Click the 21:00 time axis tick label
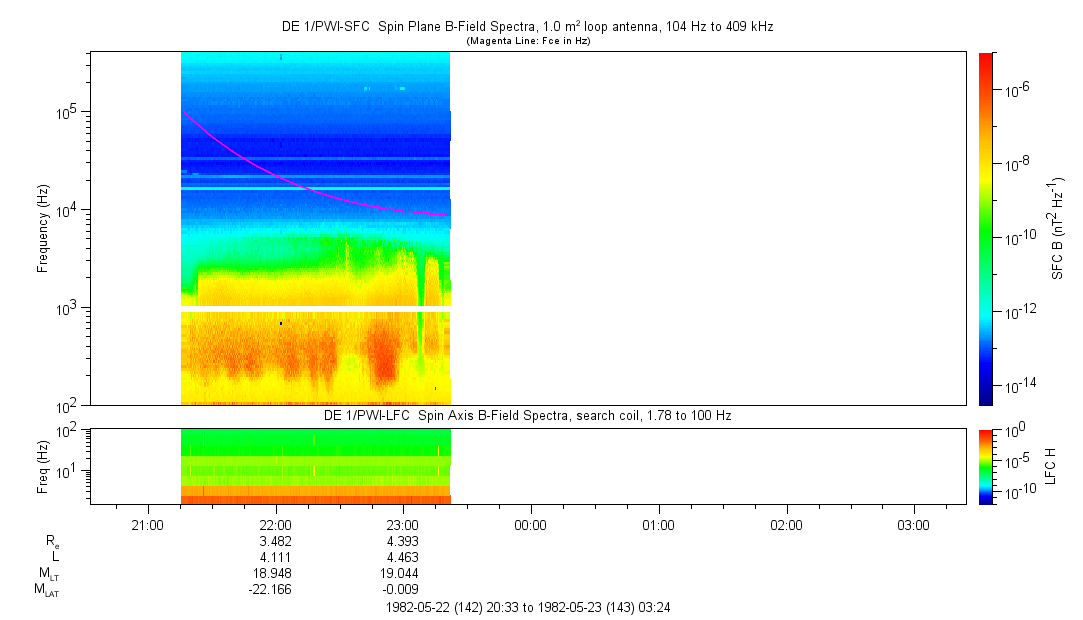 [x=148, y=524]
